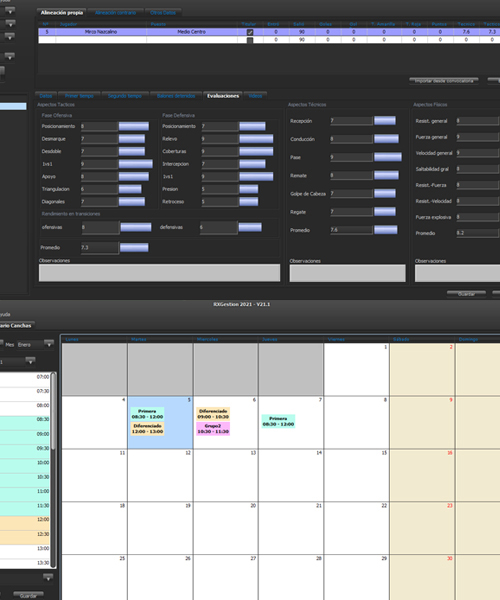This screenshot has width=500, height=600.
Task: Click the Fase Ofensiva Posicionamiento value field
Action: pos(99,126)
